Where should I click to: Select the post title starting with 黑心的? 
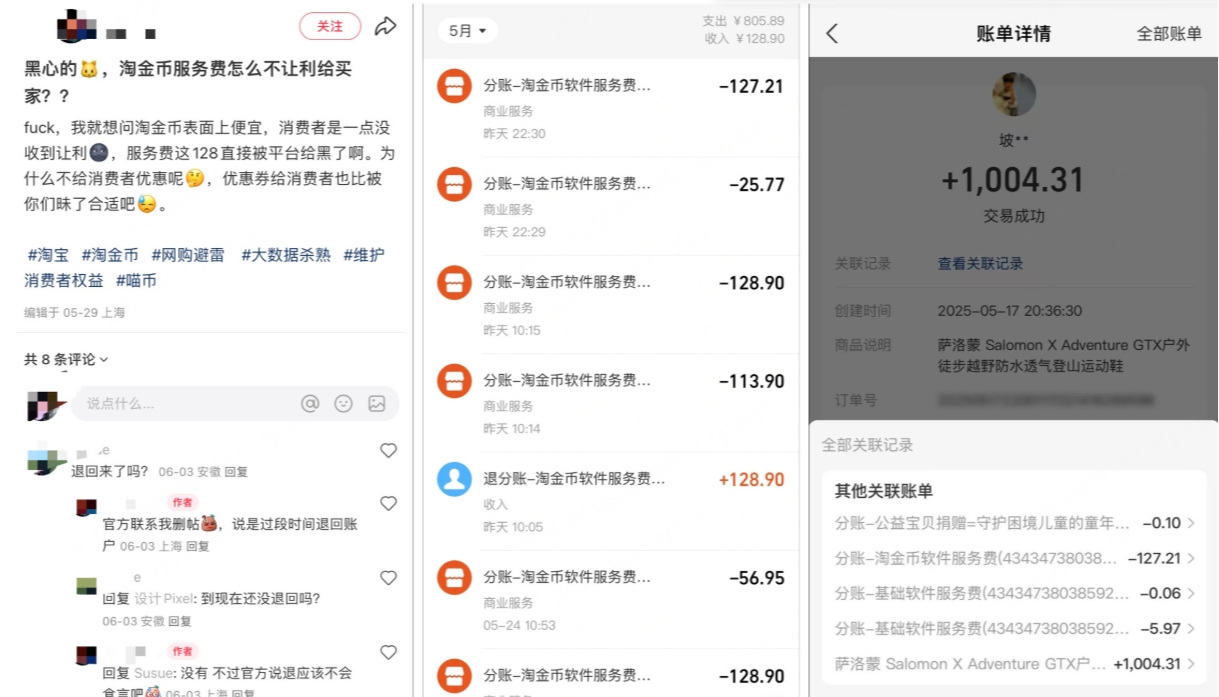[188, 82]
